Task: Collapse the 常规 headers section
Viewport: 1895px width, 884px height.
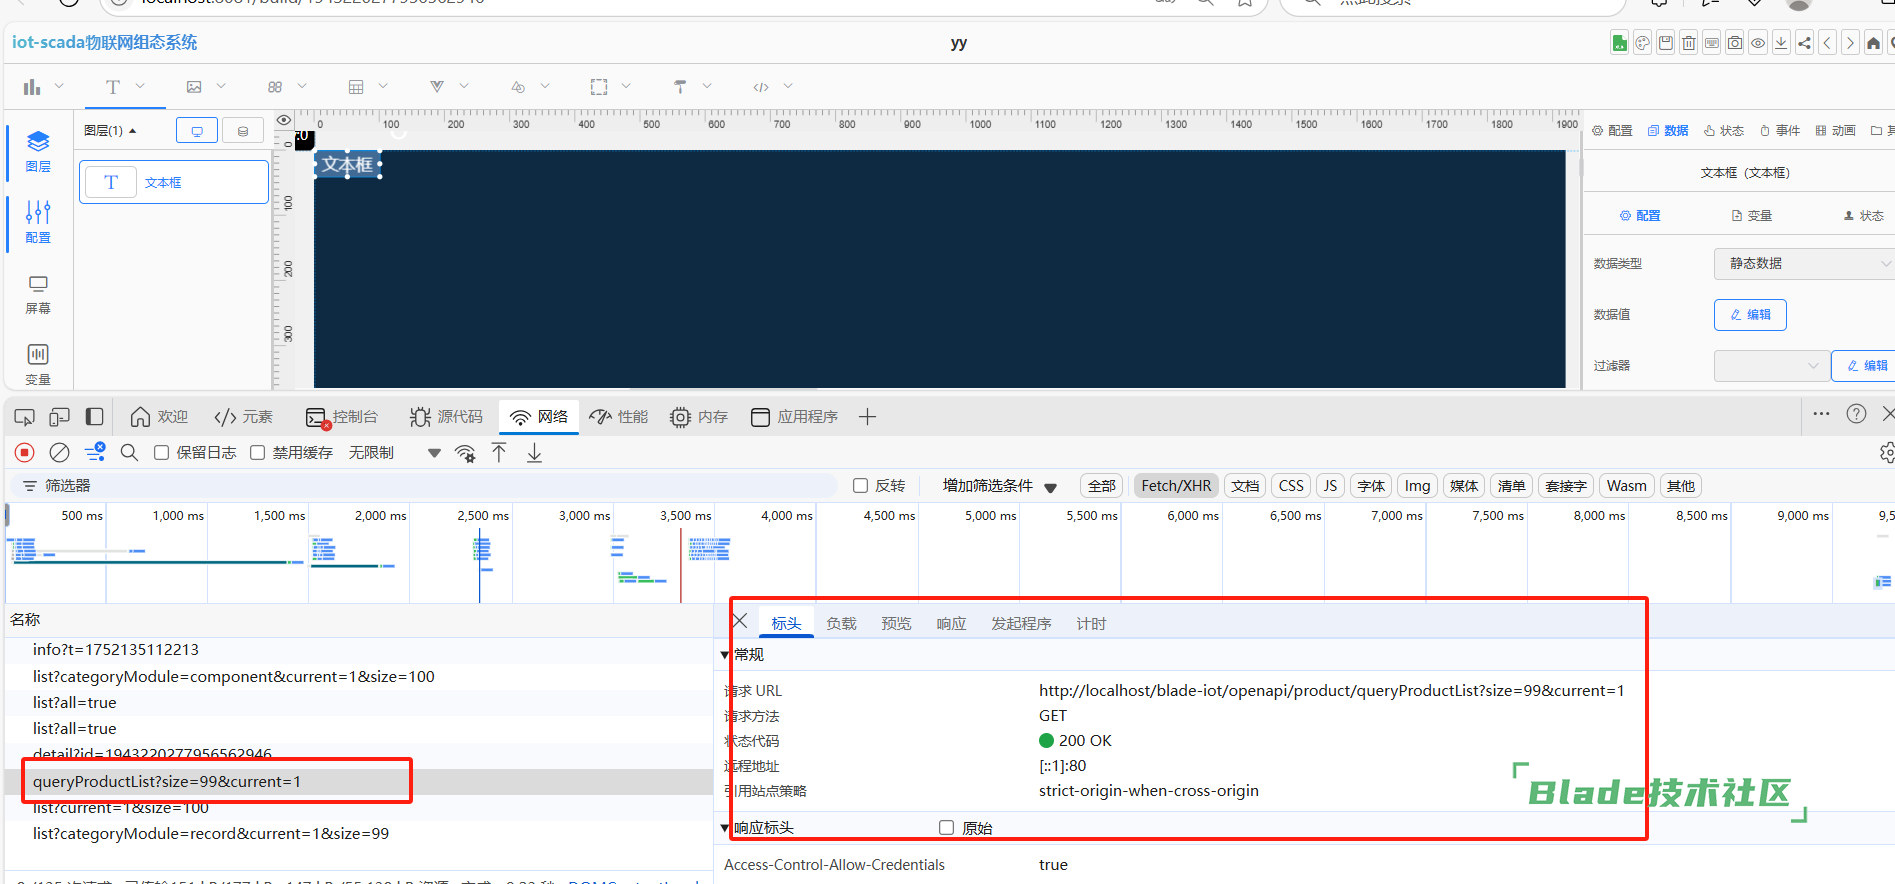Action: 726,655
